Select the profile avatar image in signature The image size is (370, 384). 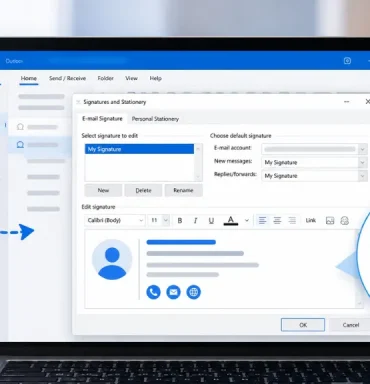[x=112, y=259]
